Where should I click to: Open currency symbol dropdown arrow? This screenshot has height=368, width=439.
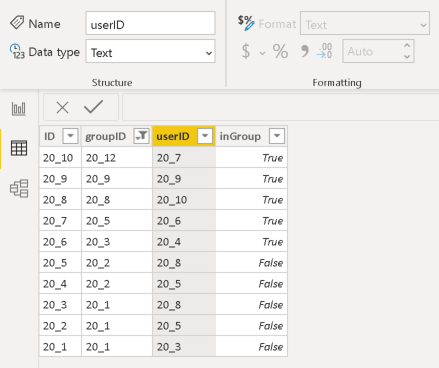tap(263, 53)
